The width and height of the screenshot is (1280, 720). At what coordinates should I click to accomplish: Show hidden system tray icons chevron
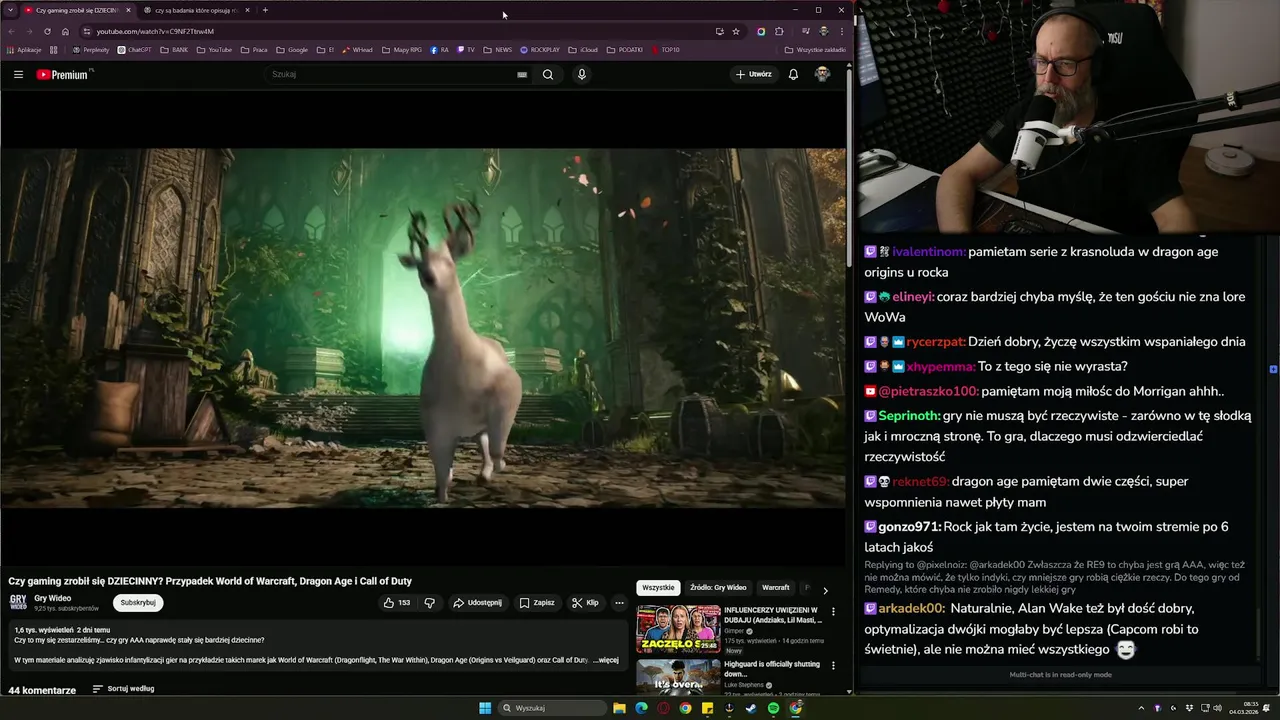[1141, 708]
